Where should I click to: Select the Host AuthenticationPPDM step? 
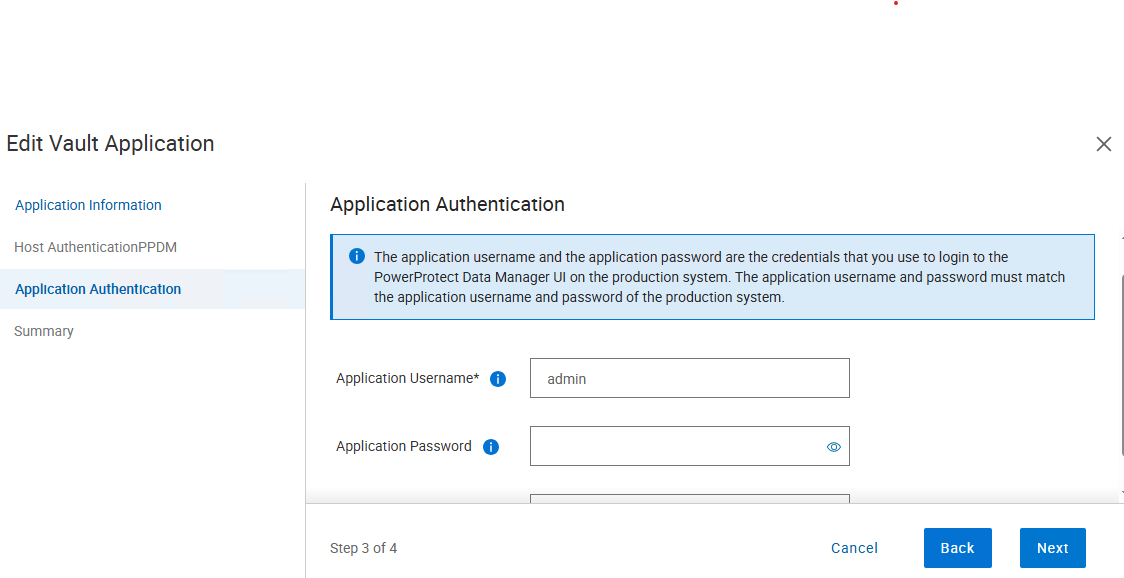coord(95,247)
